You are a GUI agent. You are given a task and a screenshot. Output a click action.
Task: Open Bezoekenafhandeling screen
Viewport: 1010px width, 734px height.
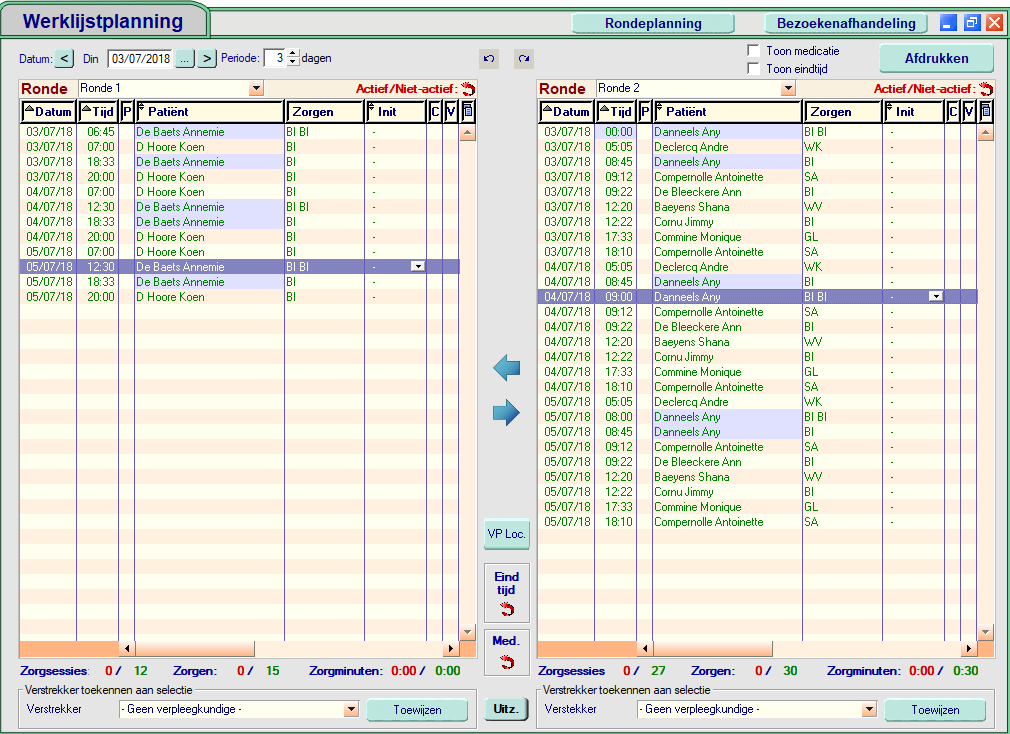click(x=846, y=23)
